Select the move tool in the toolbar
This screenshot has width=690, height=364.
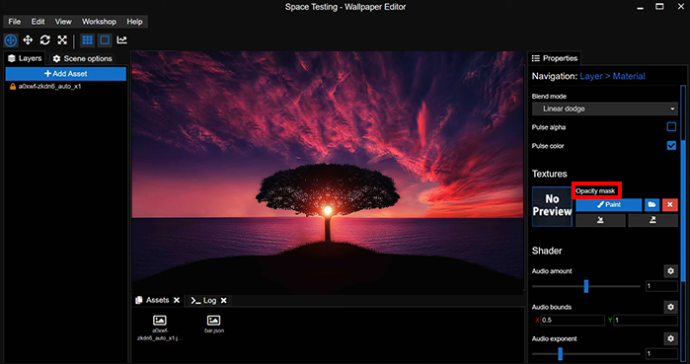click(x=28, y=40)
